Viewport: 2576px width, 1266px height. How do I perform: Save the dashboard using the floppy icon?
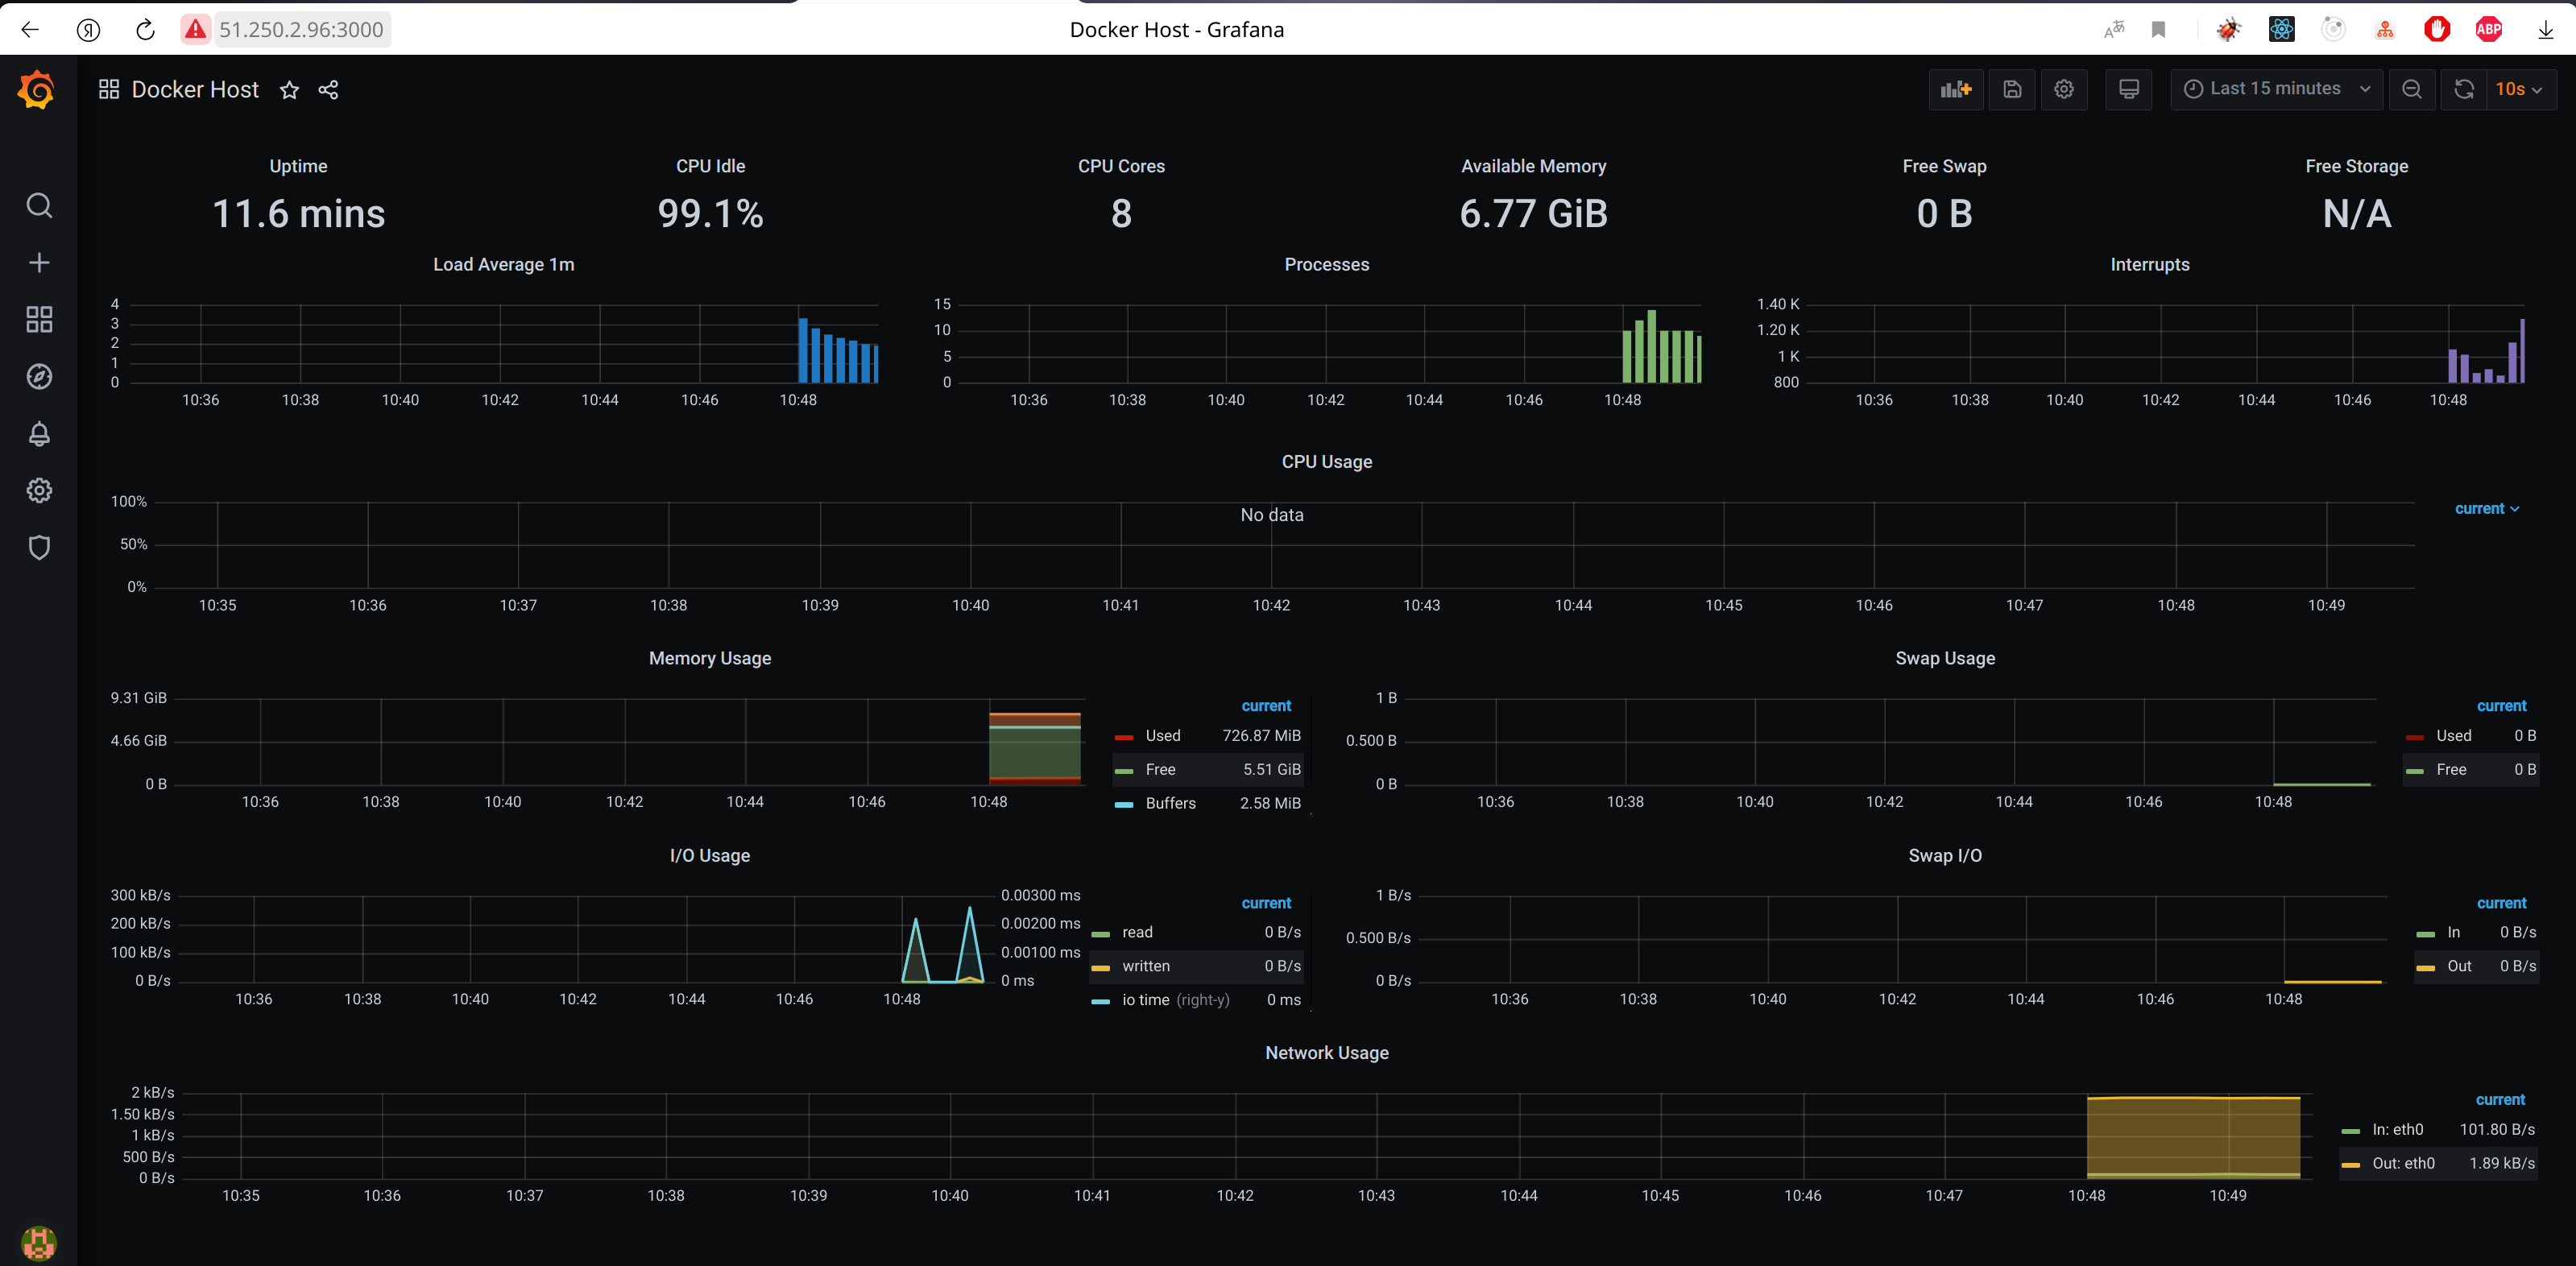coord(2012,89)
